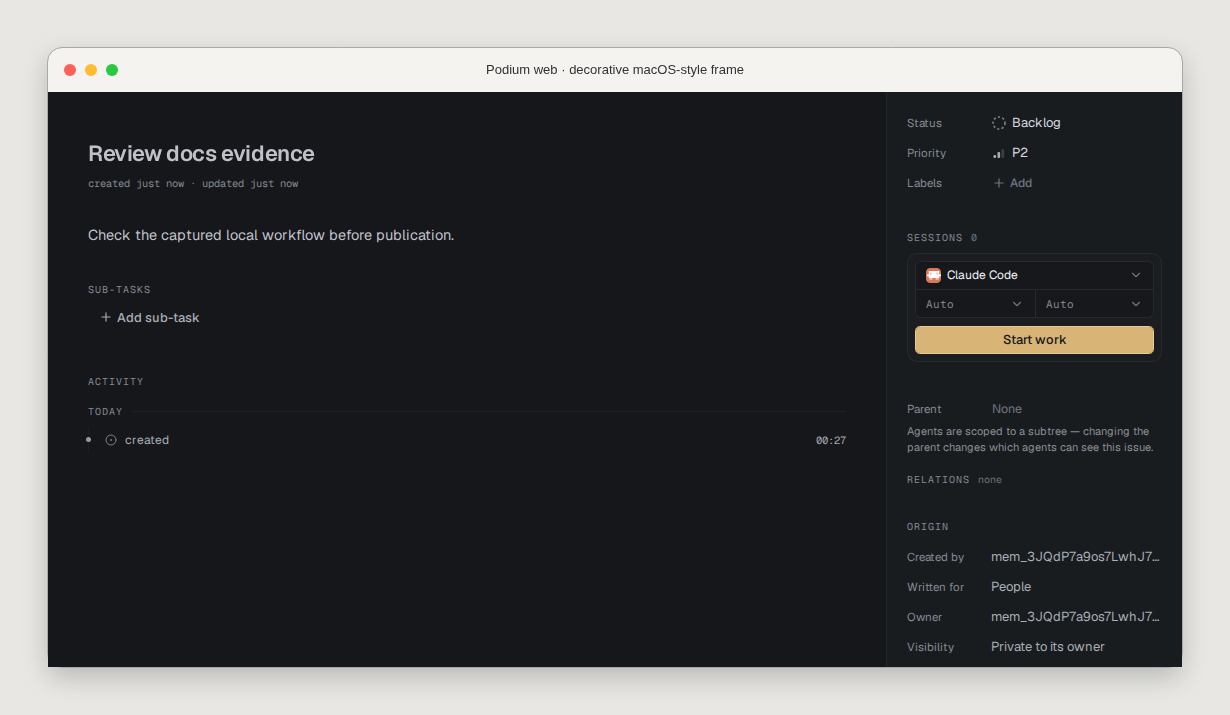Click the SESSIONS 0 heading
The height and width of the screenshot is (715, 1230).
(942, 238)
